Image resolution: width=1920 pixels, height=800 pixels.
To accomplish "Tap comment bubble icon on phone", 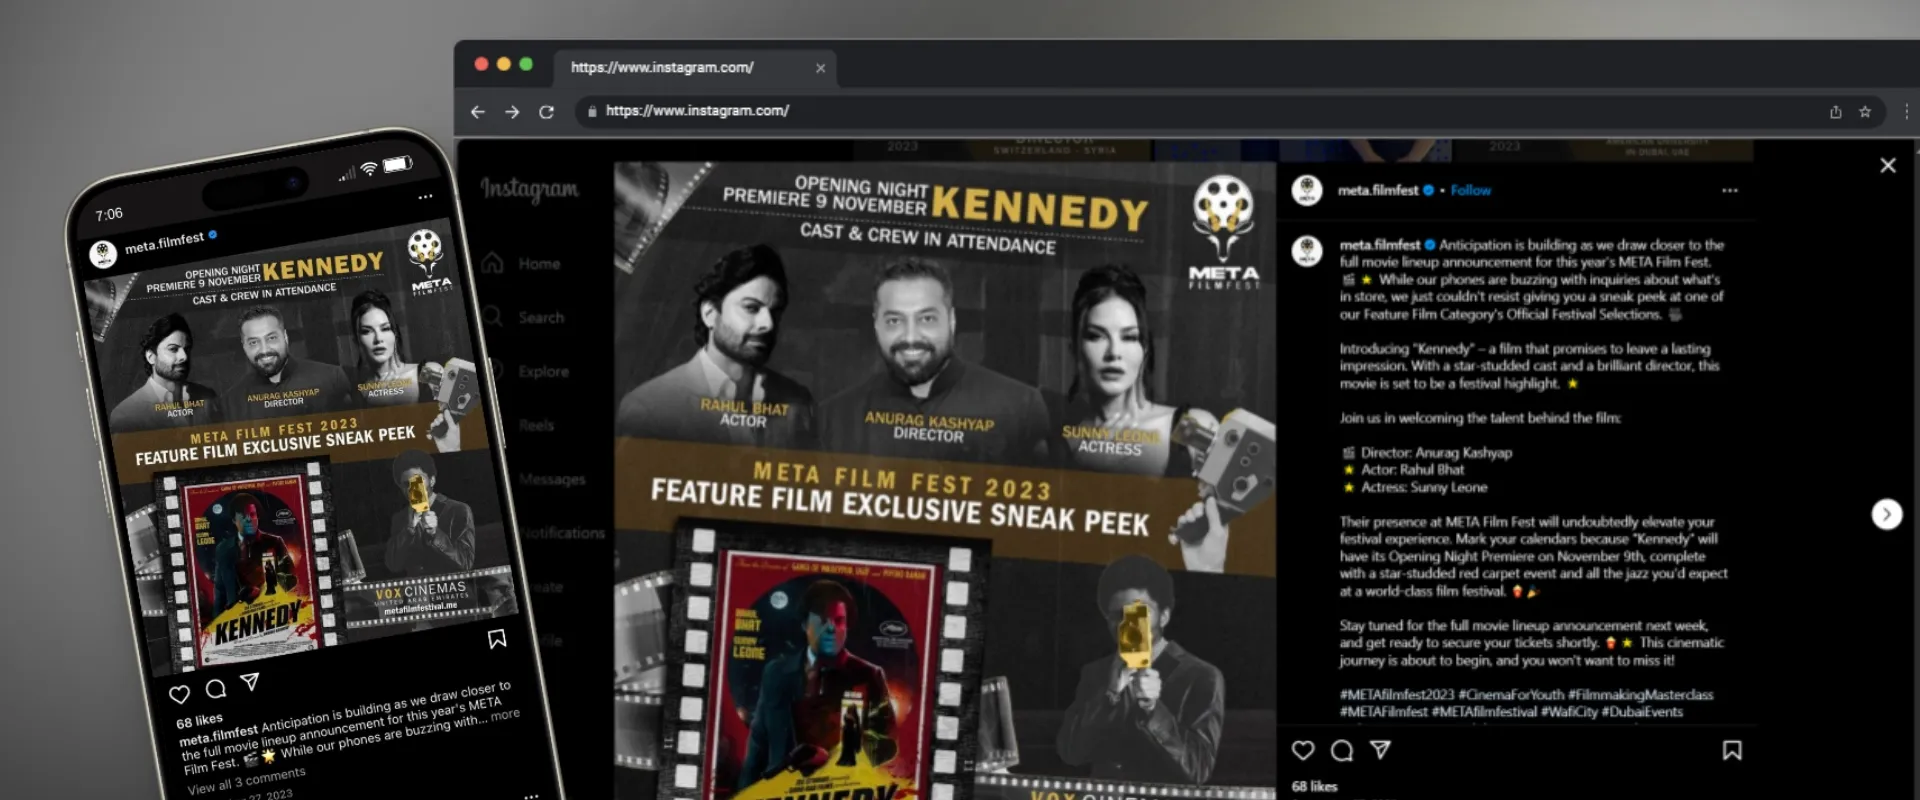I will pyautogui.click(x=215, y=689).
